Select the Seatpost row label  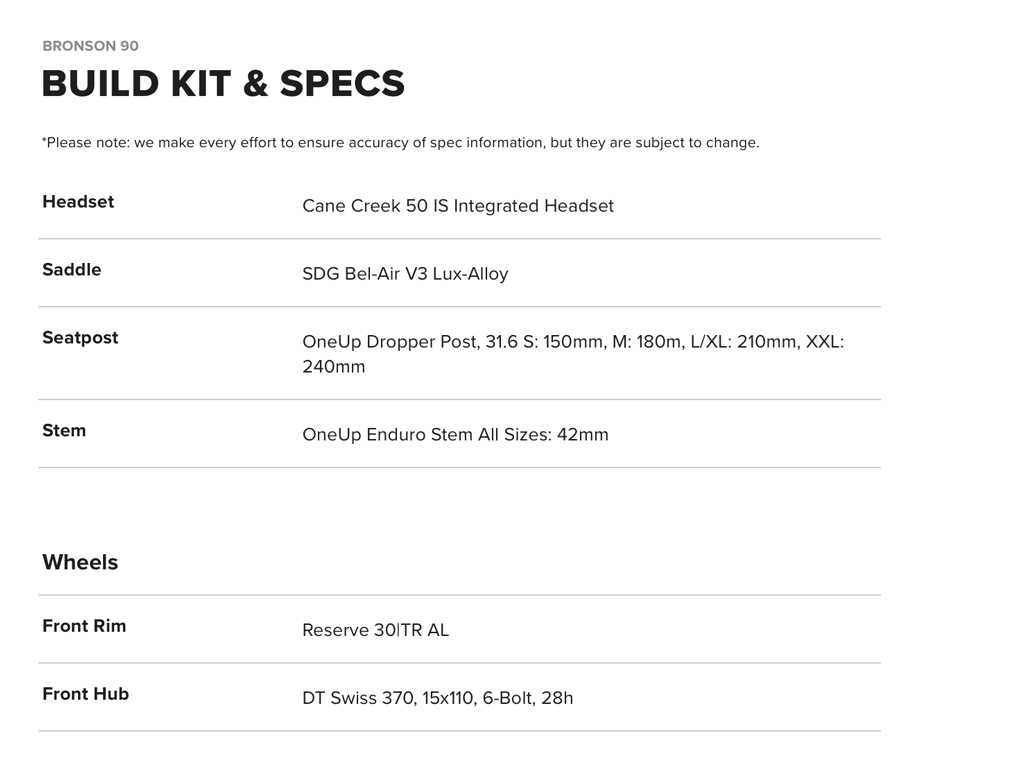80,338
